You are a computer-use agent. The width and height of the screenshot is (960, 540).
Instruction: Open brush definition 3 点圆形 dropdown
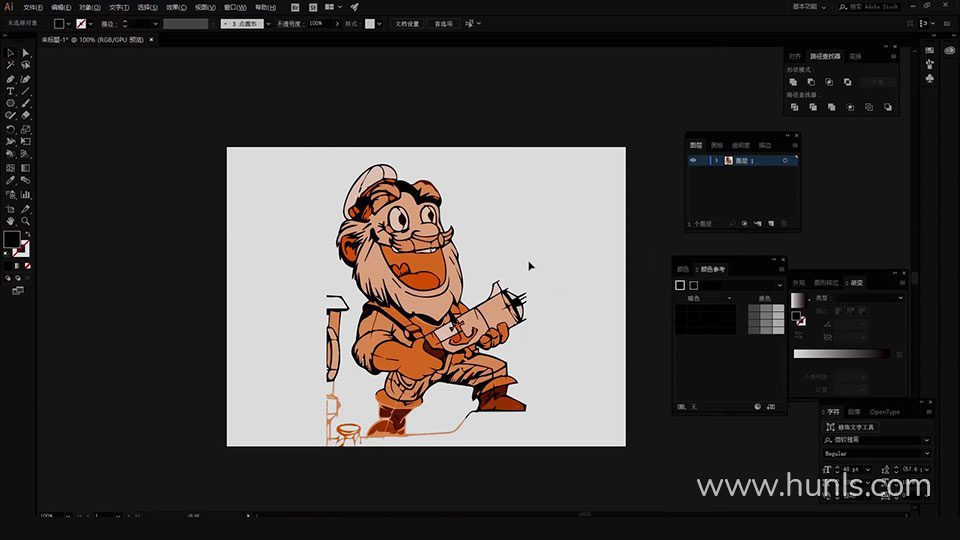(268, 24)
